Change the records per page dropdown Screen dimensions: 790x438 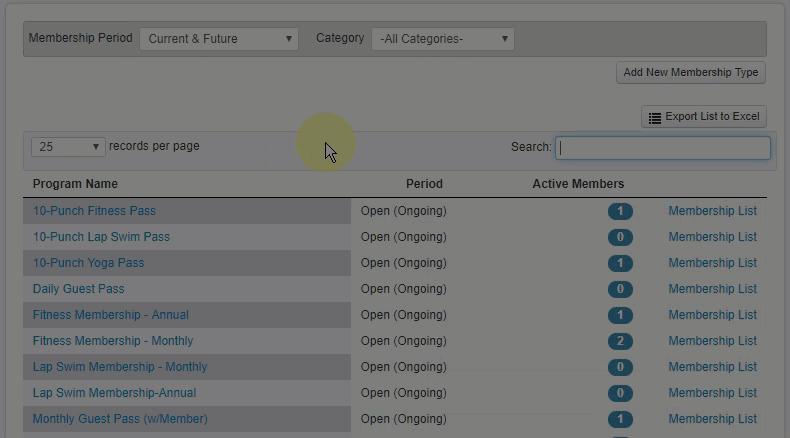(x=68, y=147)
